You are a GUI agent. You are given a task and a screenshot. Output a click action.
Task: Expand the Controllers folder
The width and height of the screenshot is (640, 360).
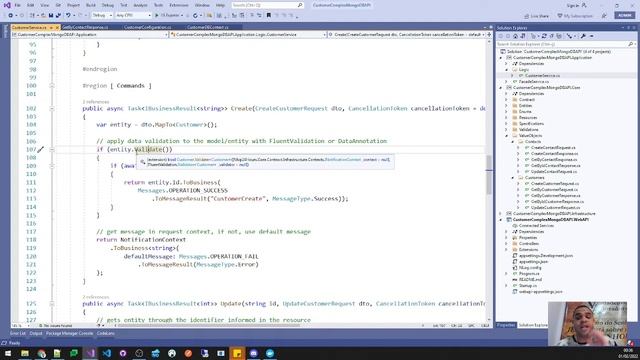[507, 244]
